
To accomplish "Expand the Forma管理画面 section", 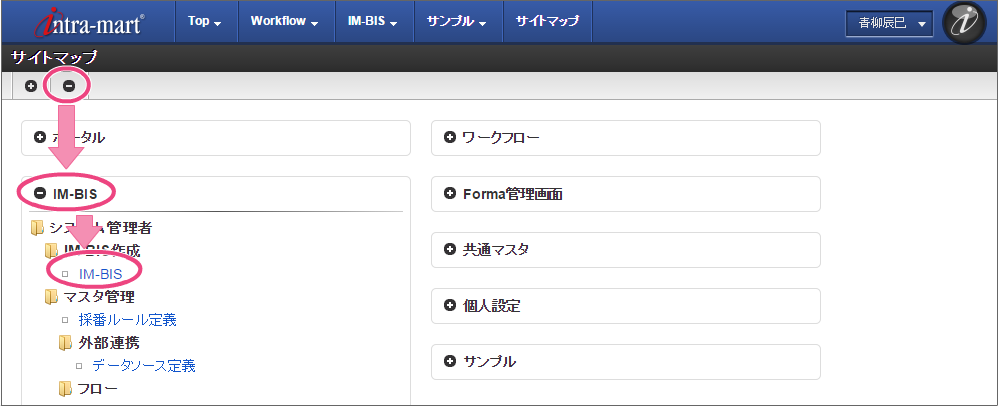I will tap(450, 193).
